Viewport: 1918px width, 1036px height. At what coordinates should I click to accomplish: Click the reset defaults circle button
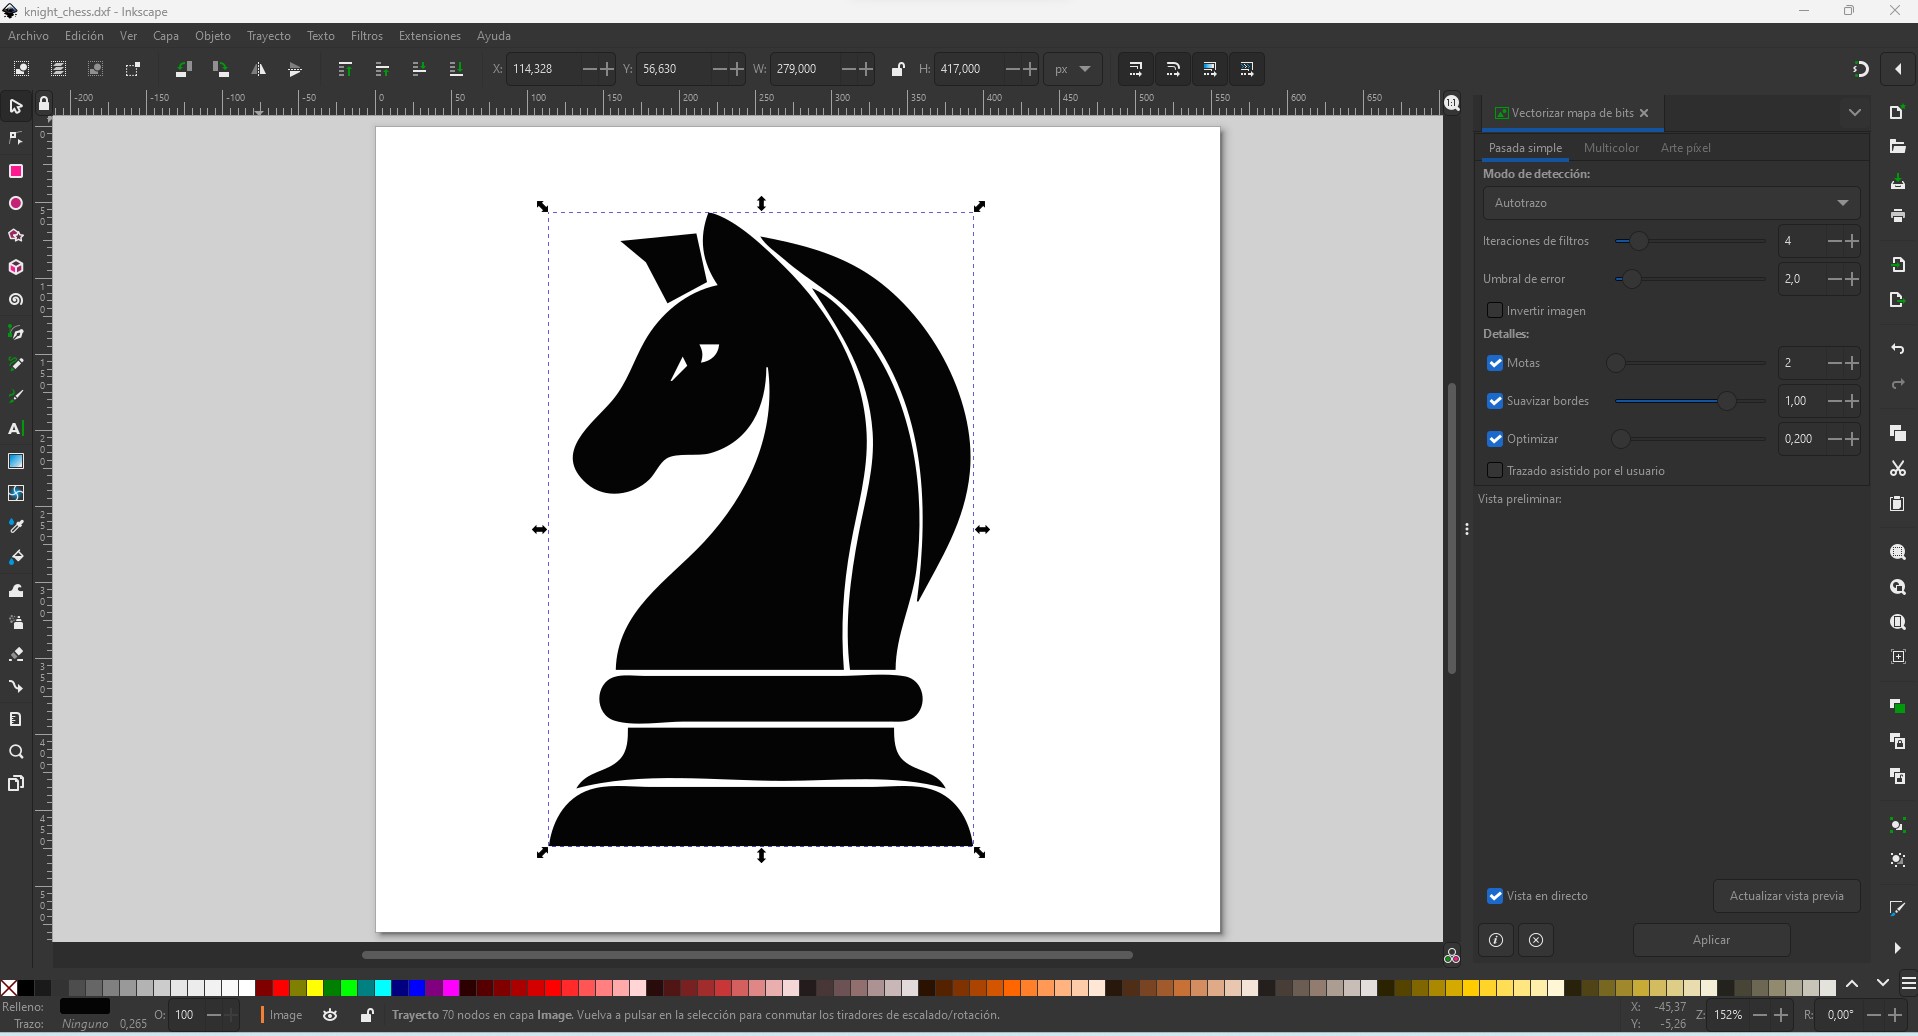(x=1496, y=940)
